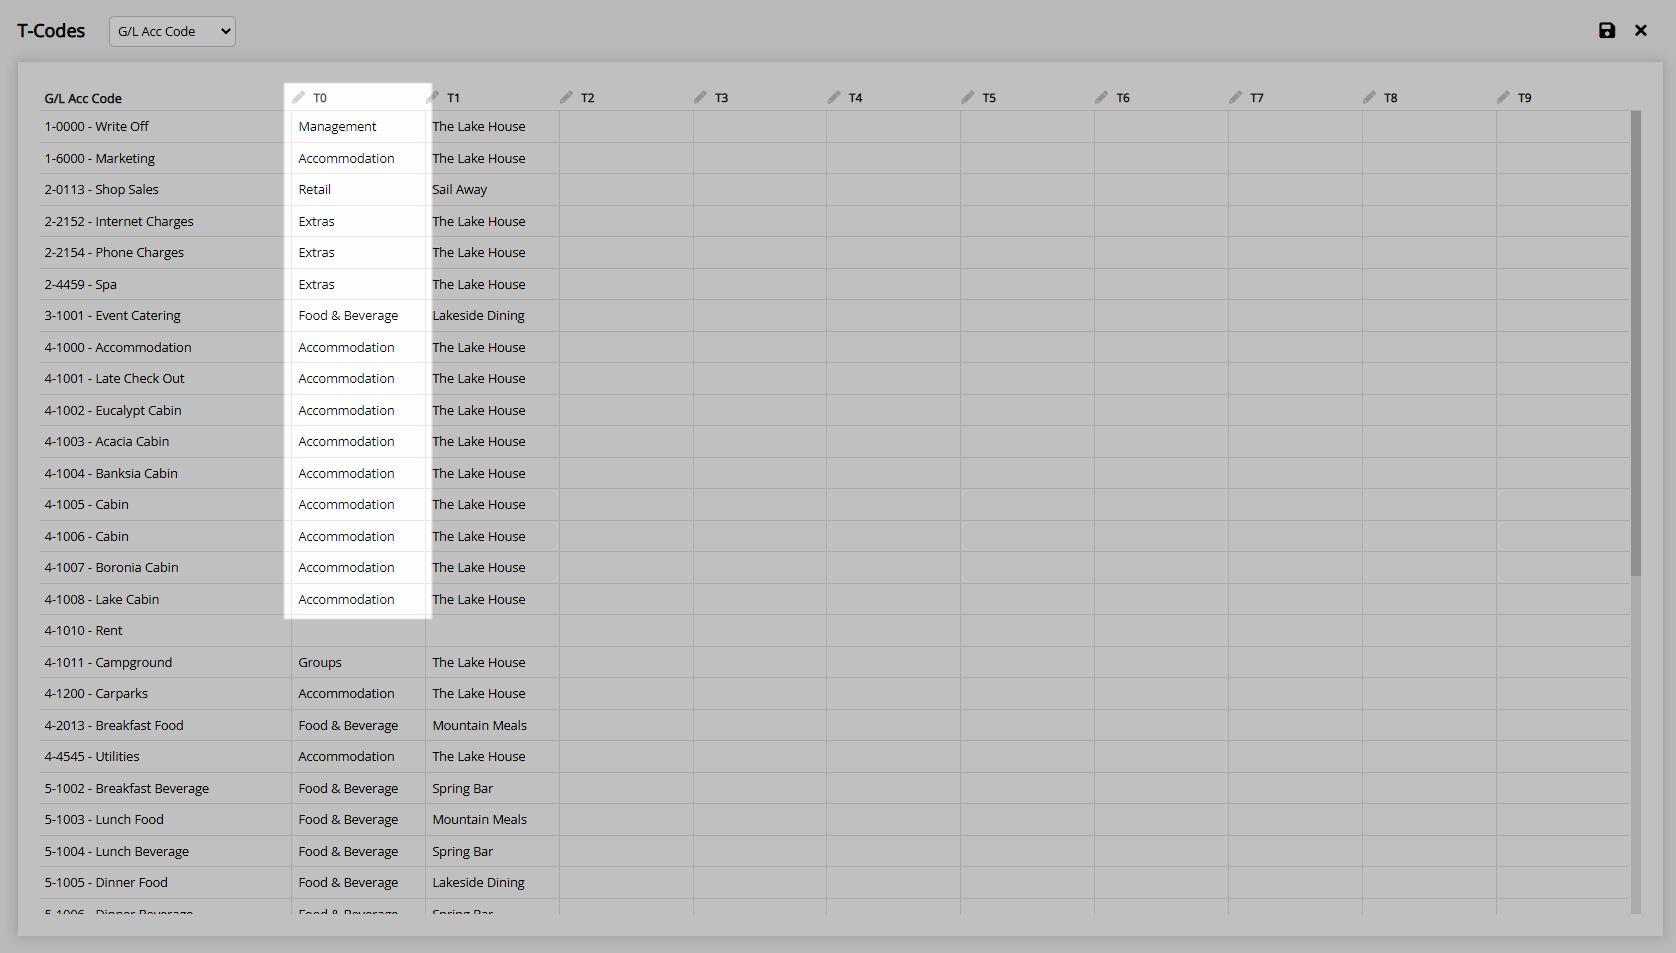Click T0 Extras for Internet Charges
Screen dimensions: 1676x953
(358, 221)
